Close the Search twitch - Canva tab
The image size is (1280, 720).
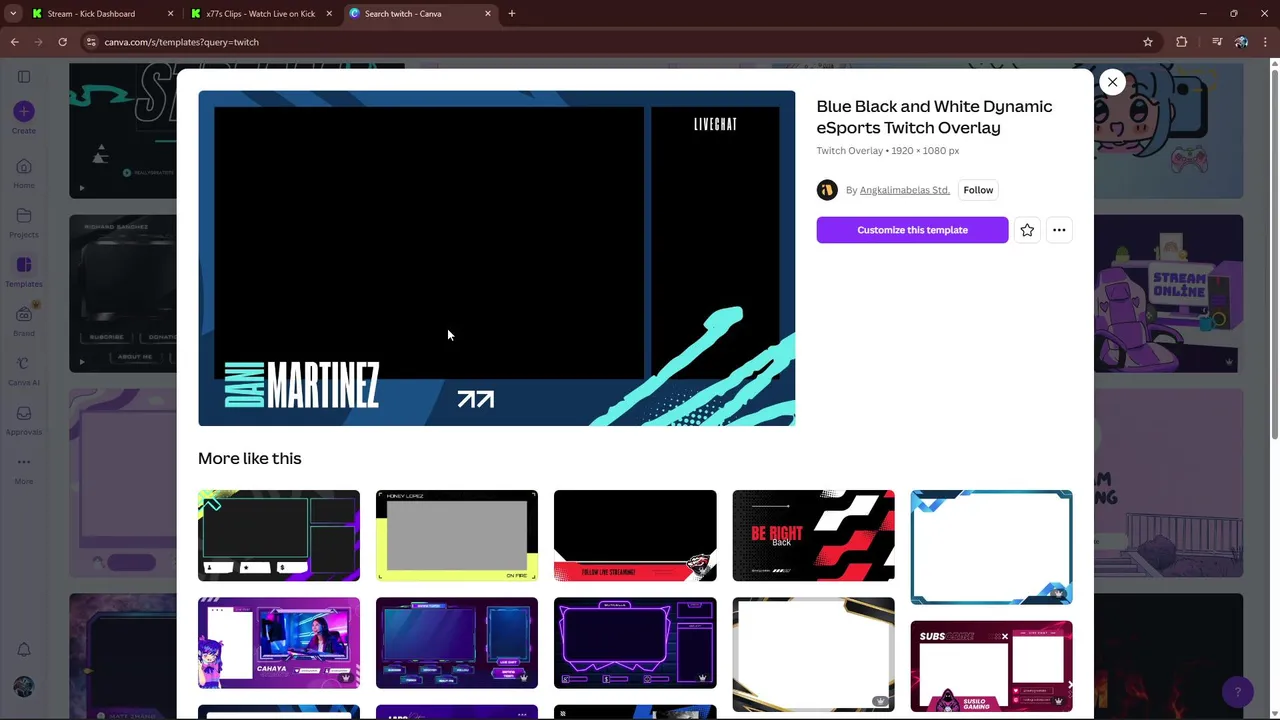(488, 14)
